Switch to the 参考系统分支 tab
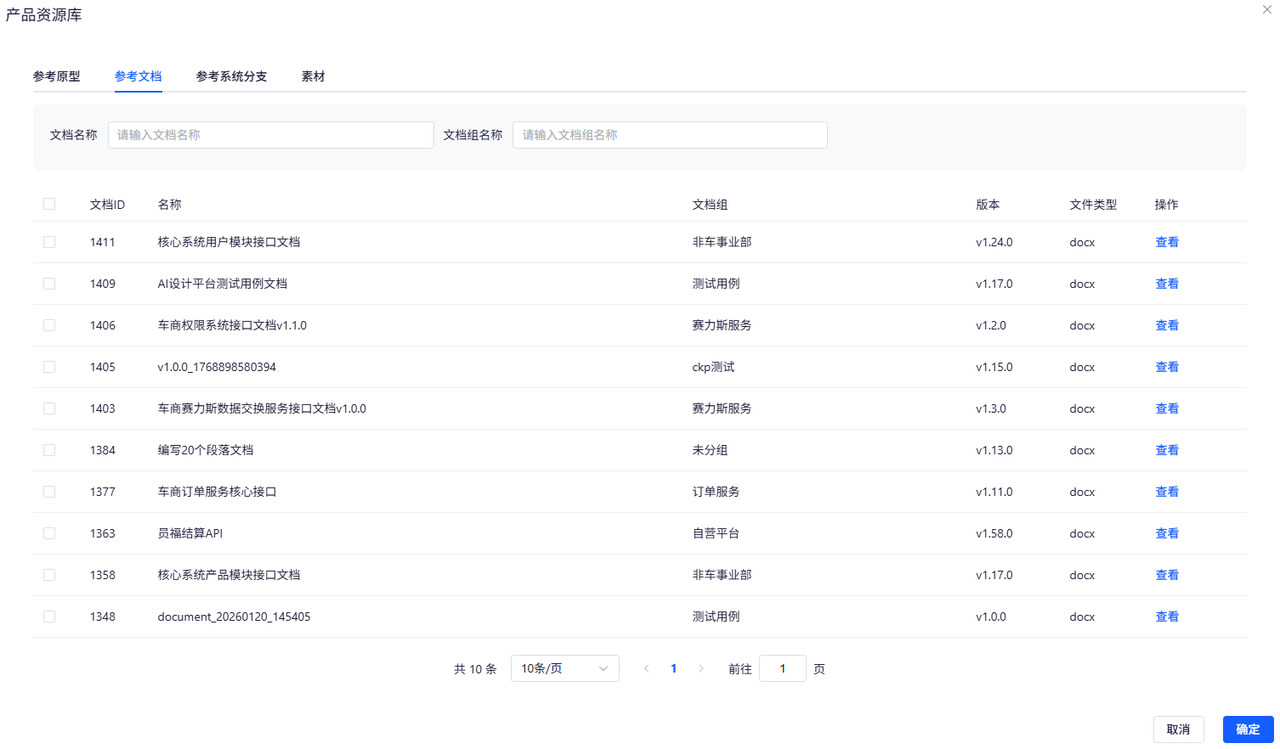This screenshot has width=1280, height=749. [231, 76]
